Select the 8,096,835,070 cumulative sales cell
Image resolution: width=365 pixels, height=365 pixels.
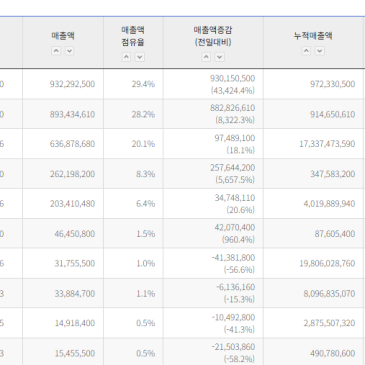pos(313,293)
